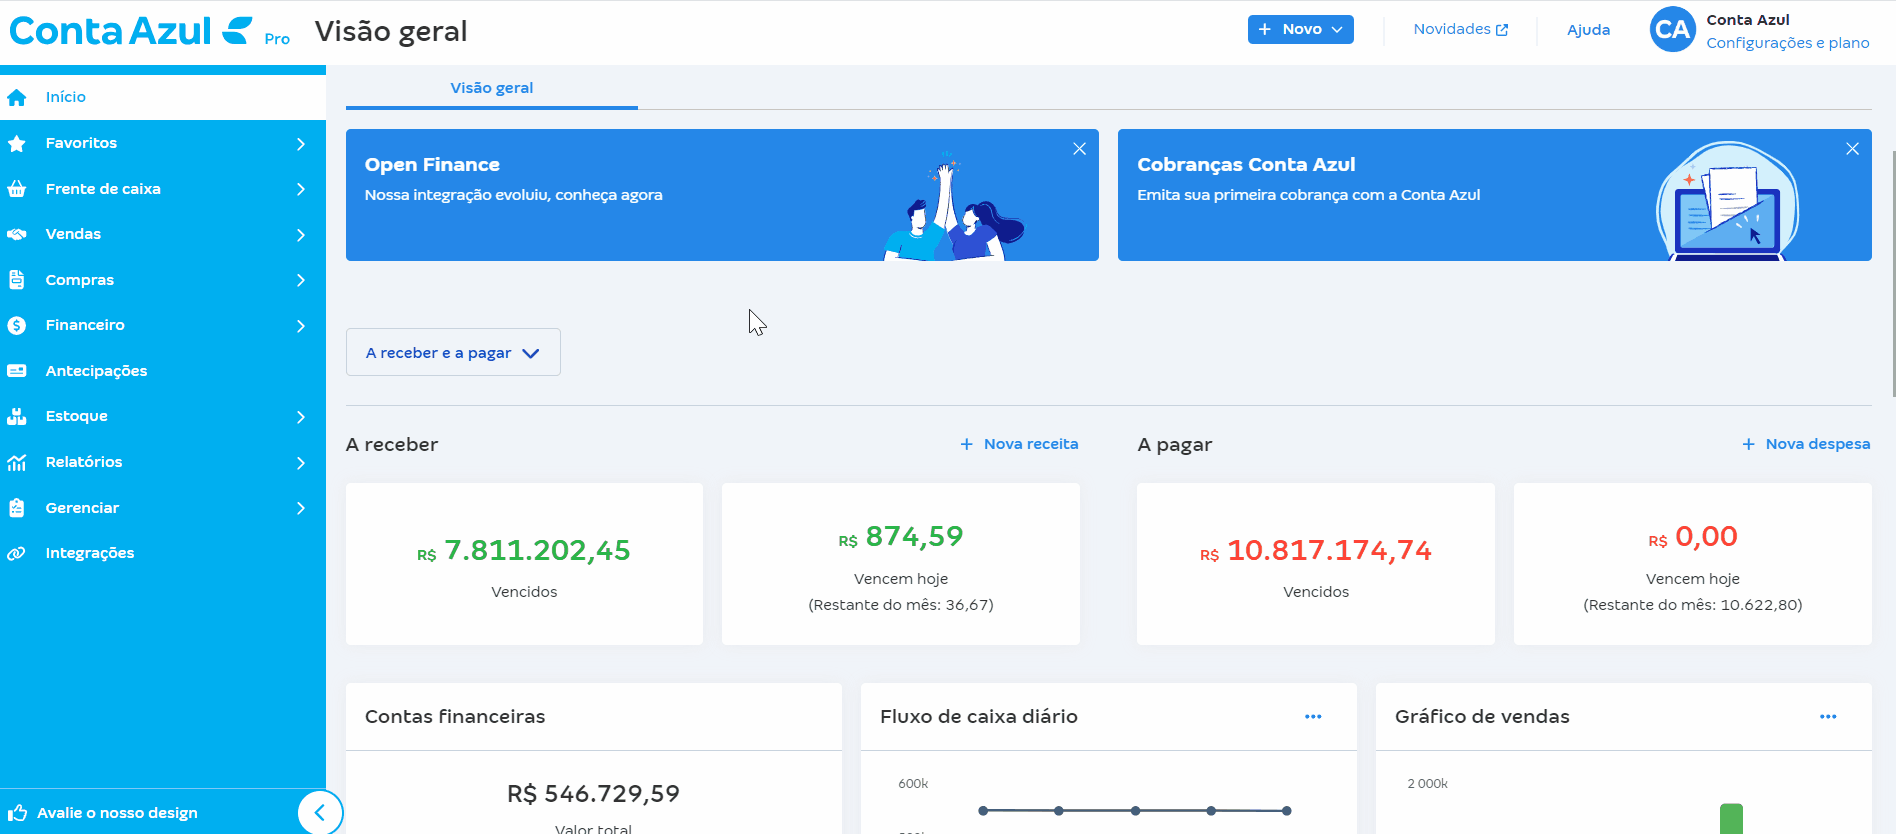Viewport: 1896px width, 834px height.
Task: Click the Início home icon
Action: pyautogui.click(x=17, y=97)
